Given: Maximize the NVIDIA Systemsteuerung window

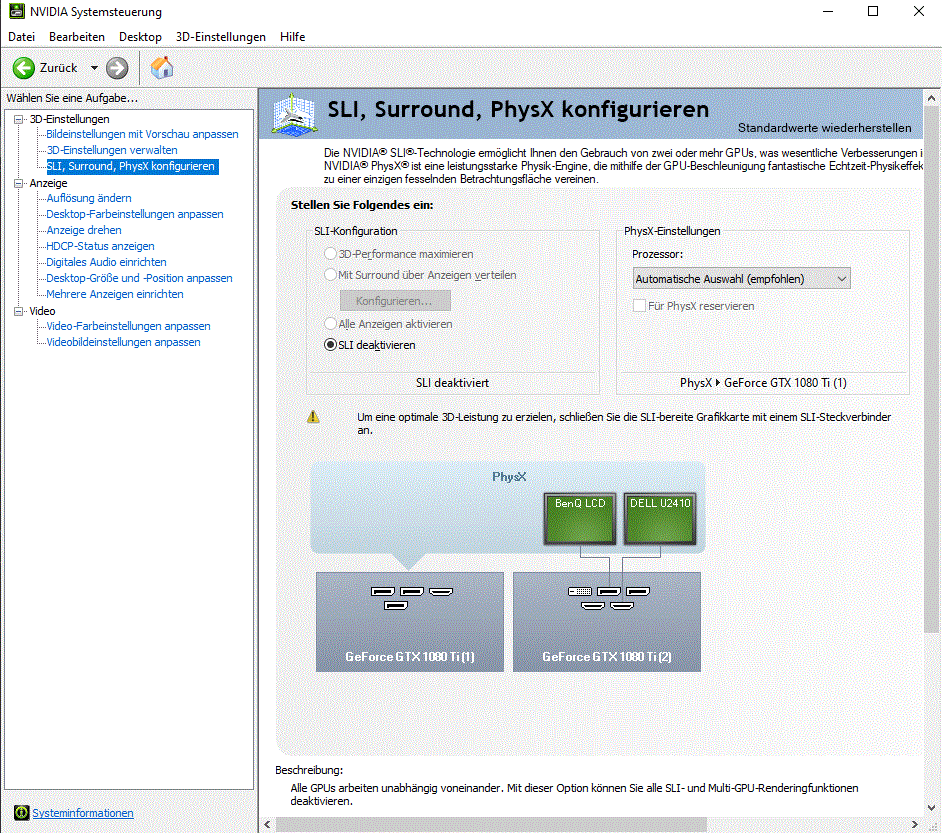Looking at the screenshot, I should (x=873, y=11).
